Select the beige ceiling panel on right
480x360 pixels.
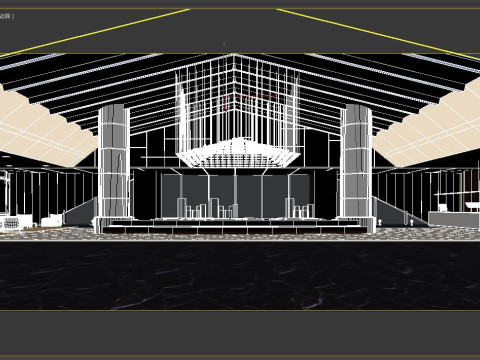[430, 128]
